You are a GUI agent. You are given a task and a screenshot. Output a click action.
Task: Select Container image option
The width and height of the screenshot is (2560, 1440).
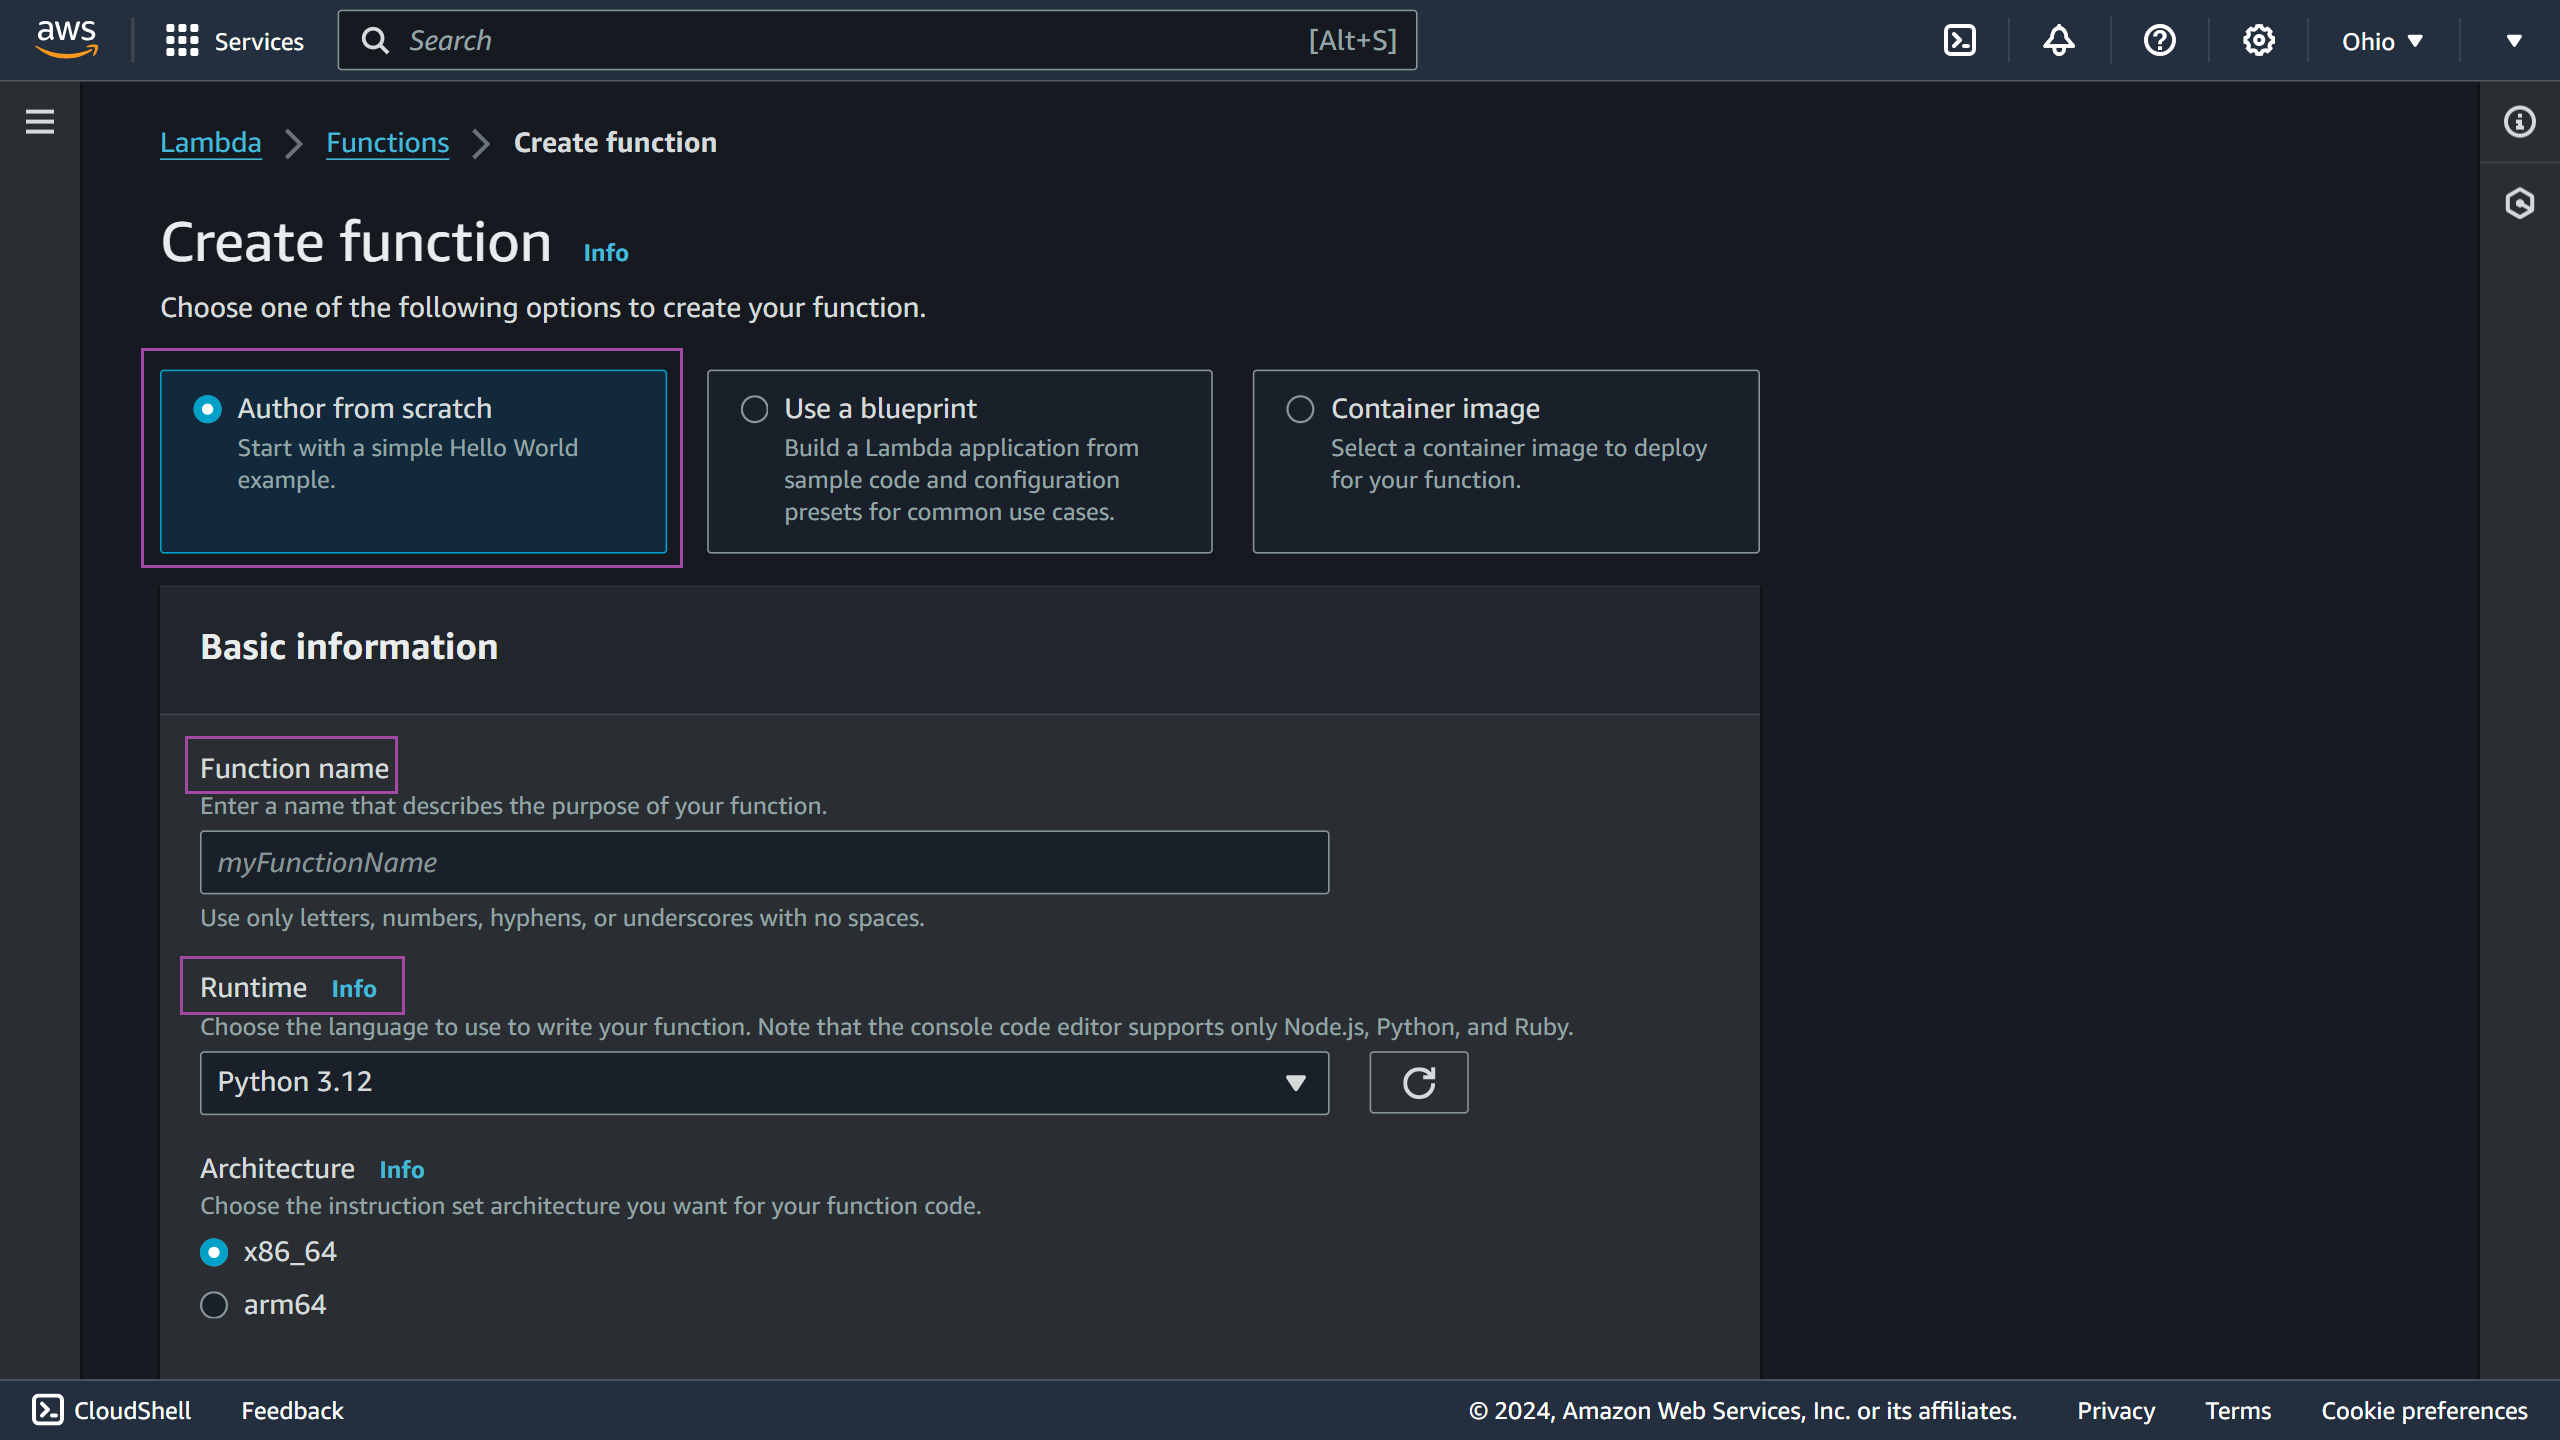click(x=1506, y=461)
